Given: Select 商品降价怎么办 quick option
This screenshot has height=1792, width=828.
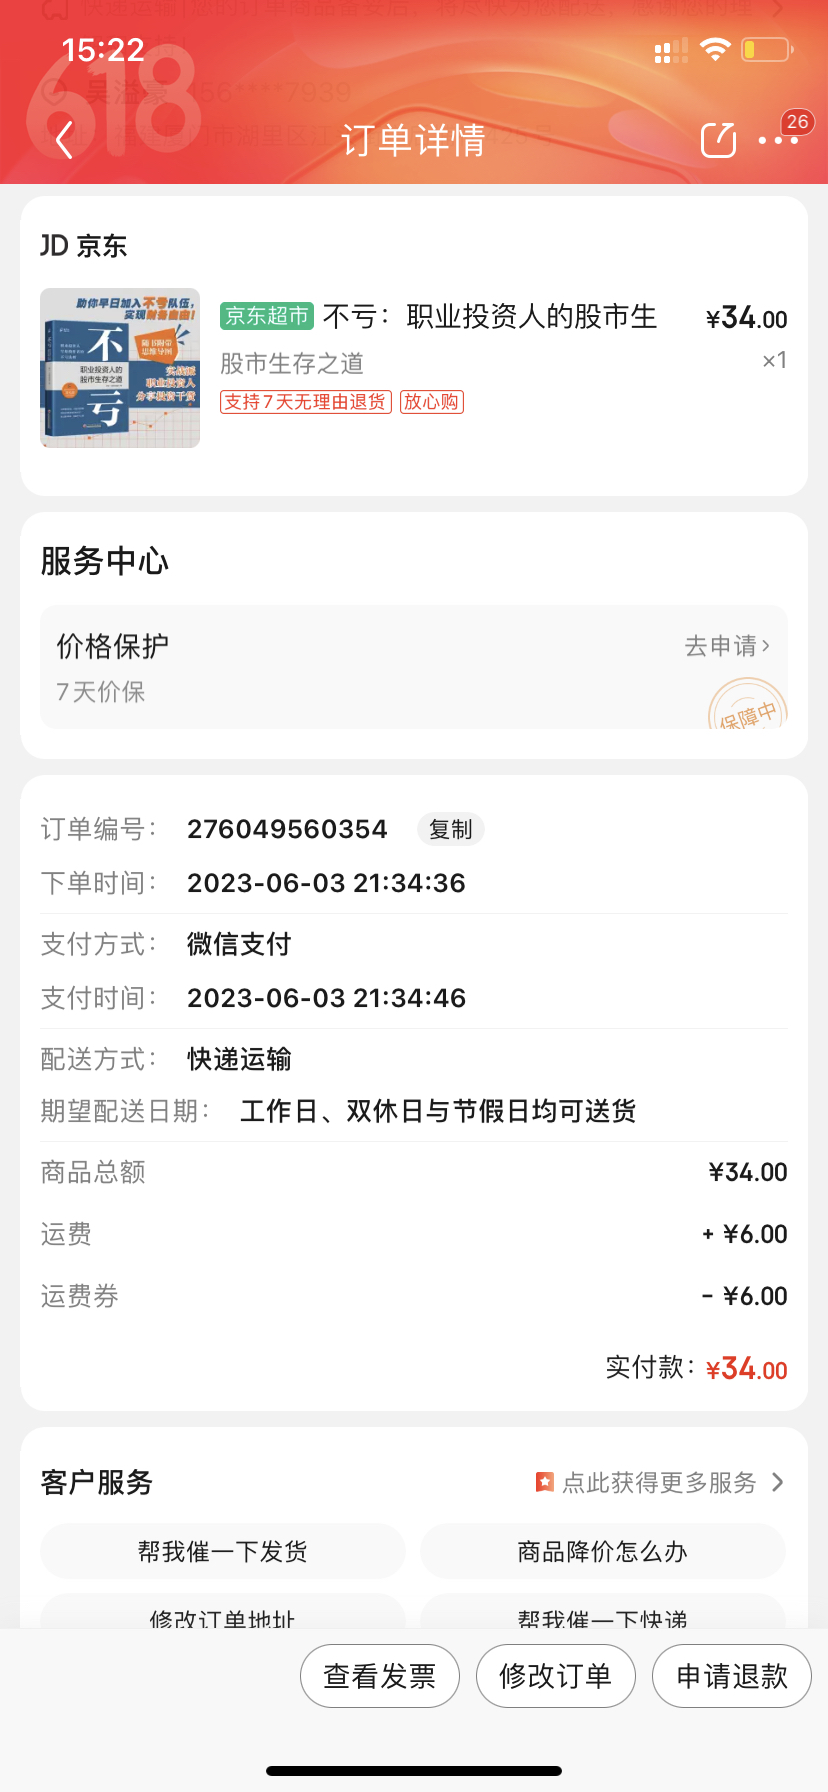Looking at the screenshot, I should pyautogui.click(x=602, y=1551).
